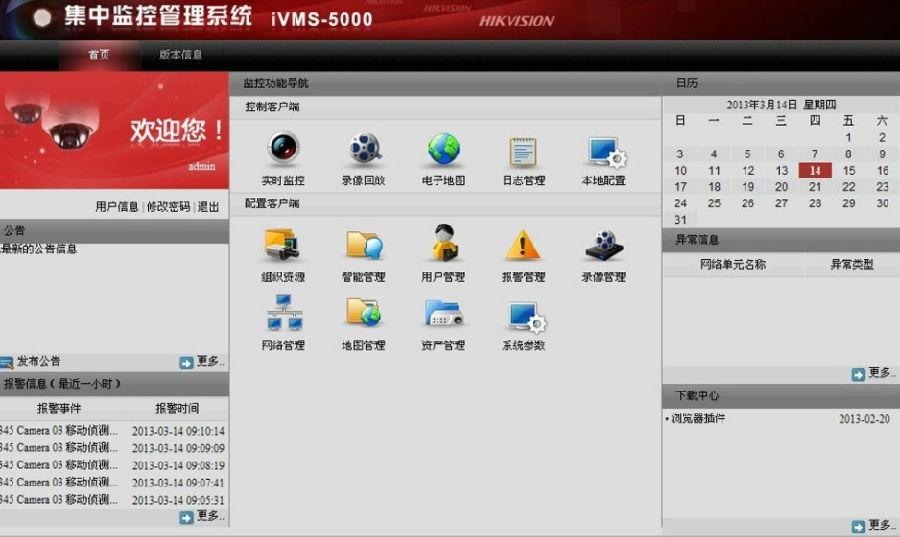The image size is (900, 537).
Task: Open alarm row at 09:08:19
Action: pyautogui.click(x=112, y=465)
